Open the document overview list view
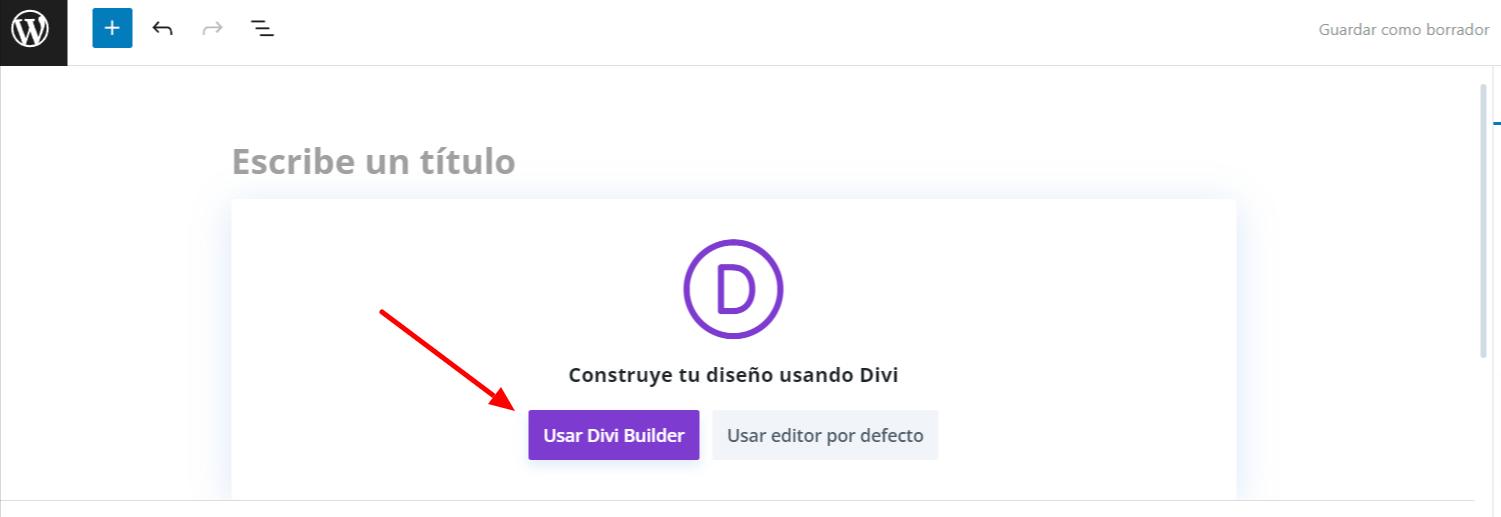 pos(262,28)
